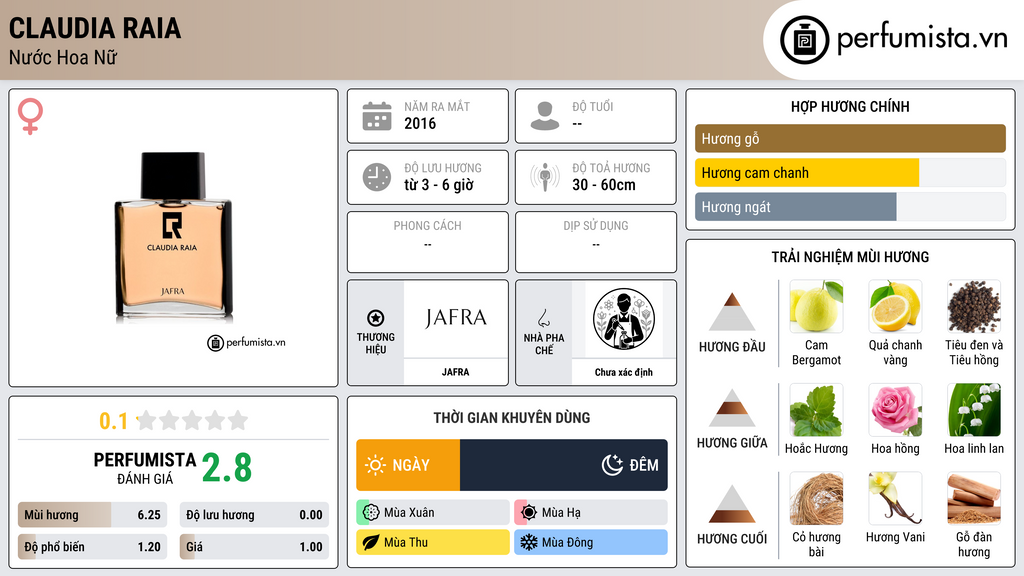1024x576 pixels.
Task: Click the '30 - 60cm' sillage value
Action: click(x=604, y=185)
